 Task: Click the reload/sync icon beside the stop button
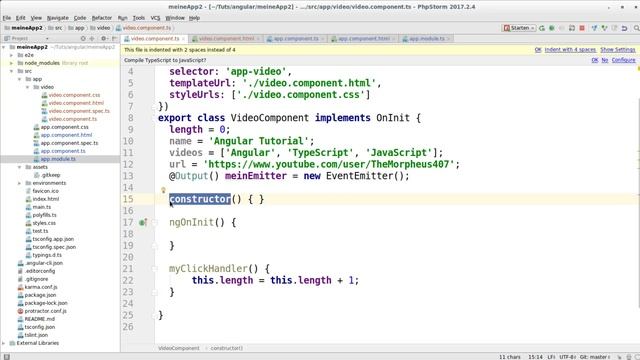(x=572, y=28)
